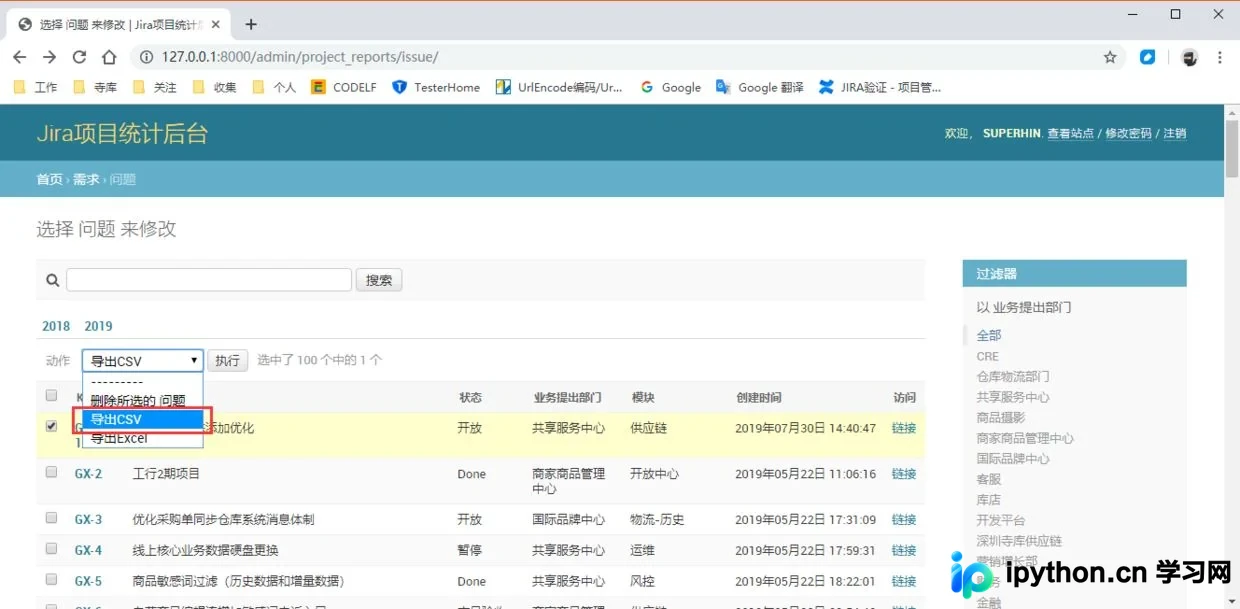Image resolution: width=1240 pixels, height=609 pixels.
Task: Check the GX-2 row checkbox
Action: 51,472
